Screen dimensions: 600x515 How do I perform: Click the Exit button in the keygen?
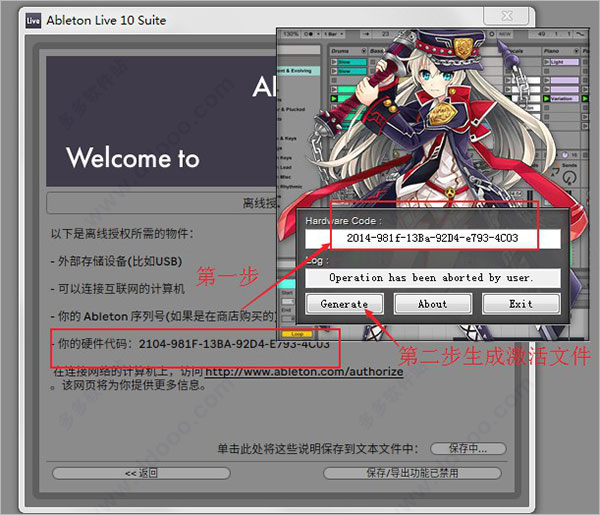[521, 304]
